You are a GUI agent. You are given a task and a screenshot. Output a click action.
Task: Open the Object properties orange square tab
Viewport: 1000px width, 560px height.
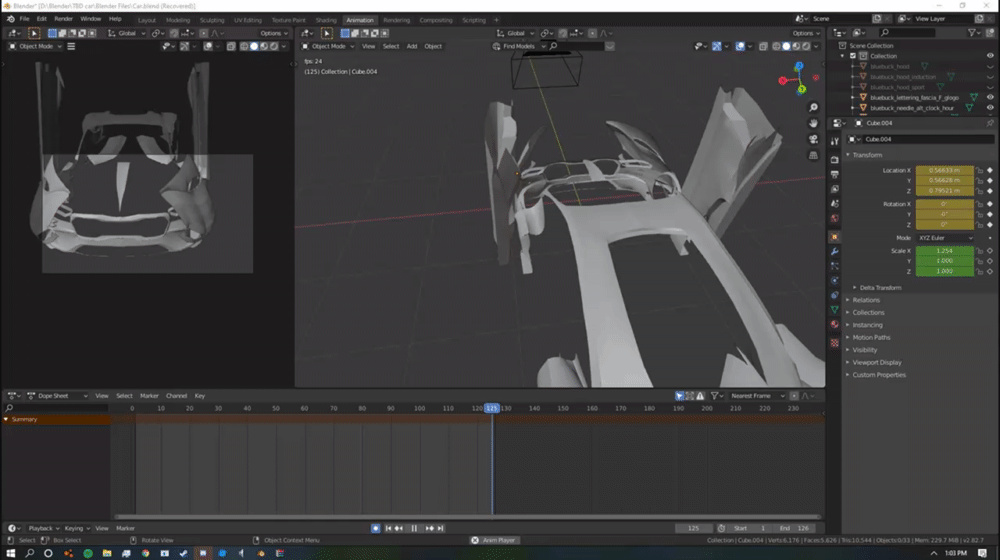coord(835,236)
